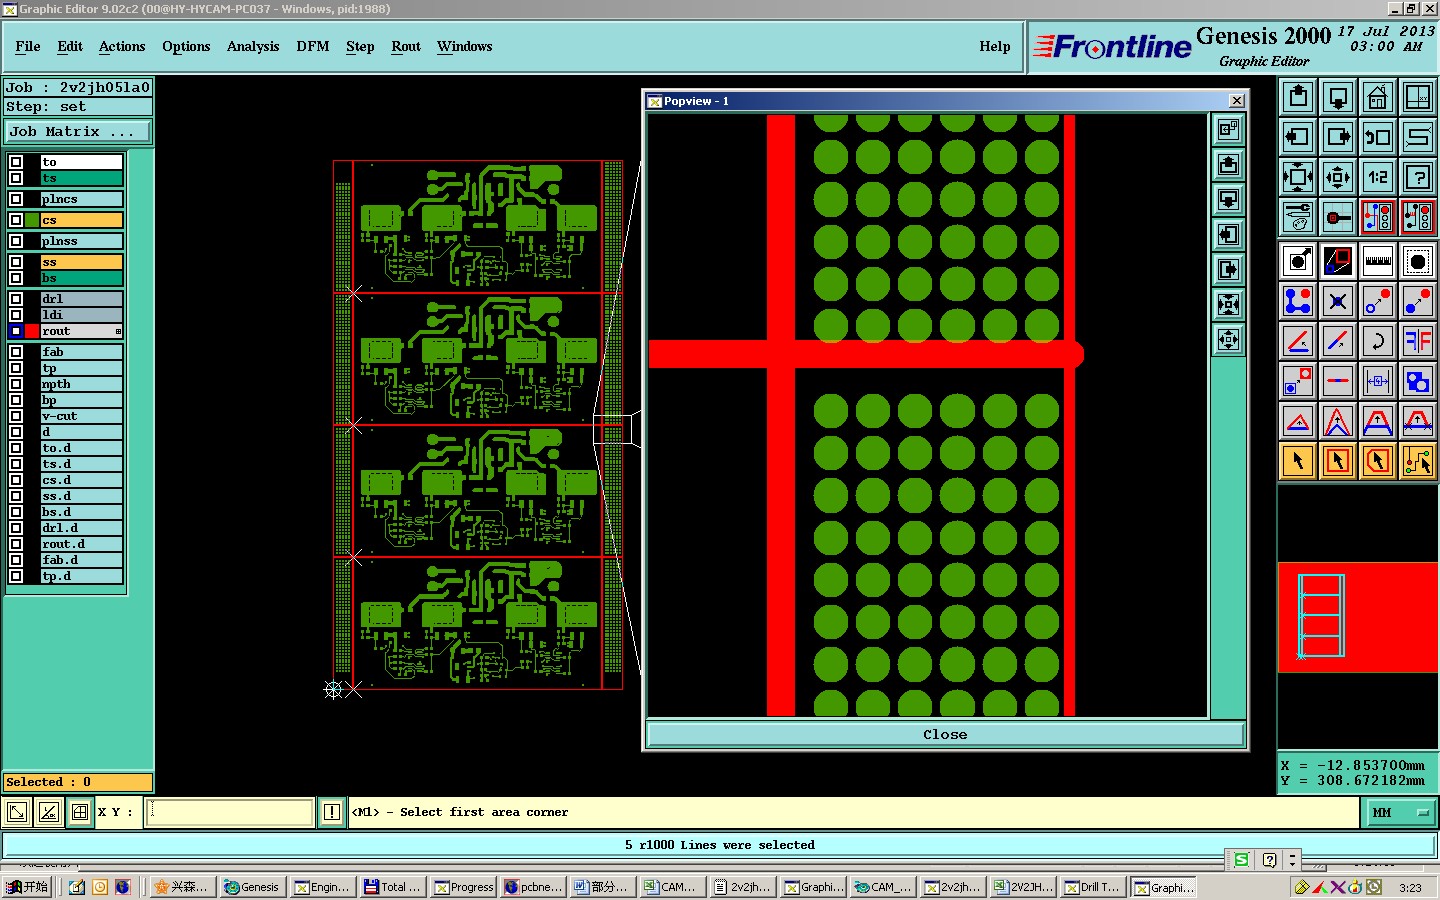1440x900 pixels.
Task: Click the mirror F flip icon
Action: pos(1418,341)
